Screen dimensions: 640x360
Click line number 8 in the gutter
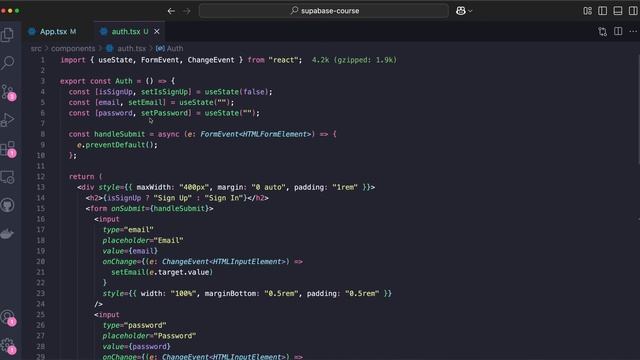click(42, 134)
